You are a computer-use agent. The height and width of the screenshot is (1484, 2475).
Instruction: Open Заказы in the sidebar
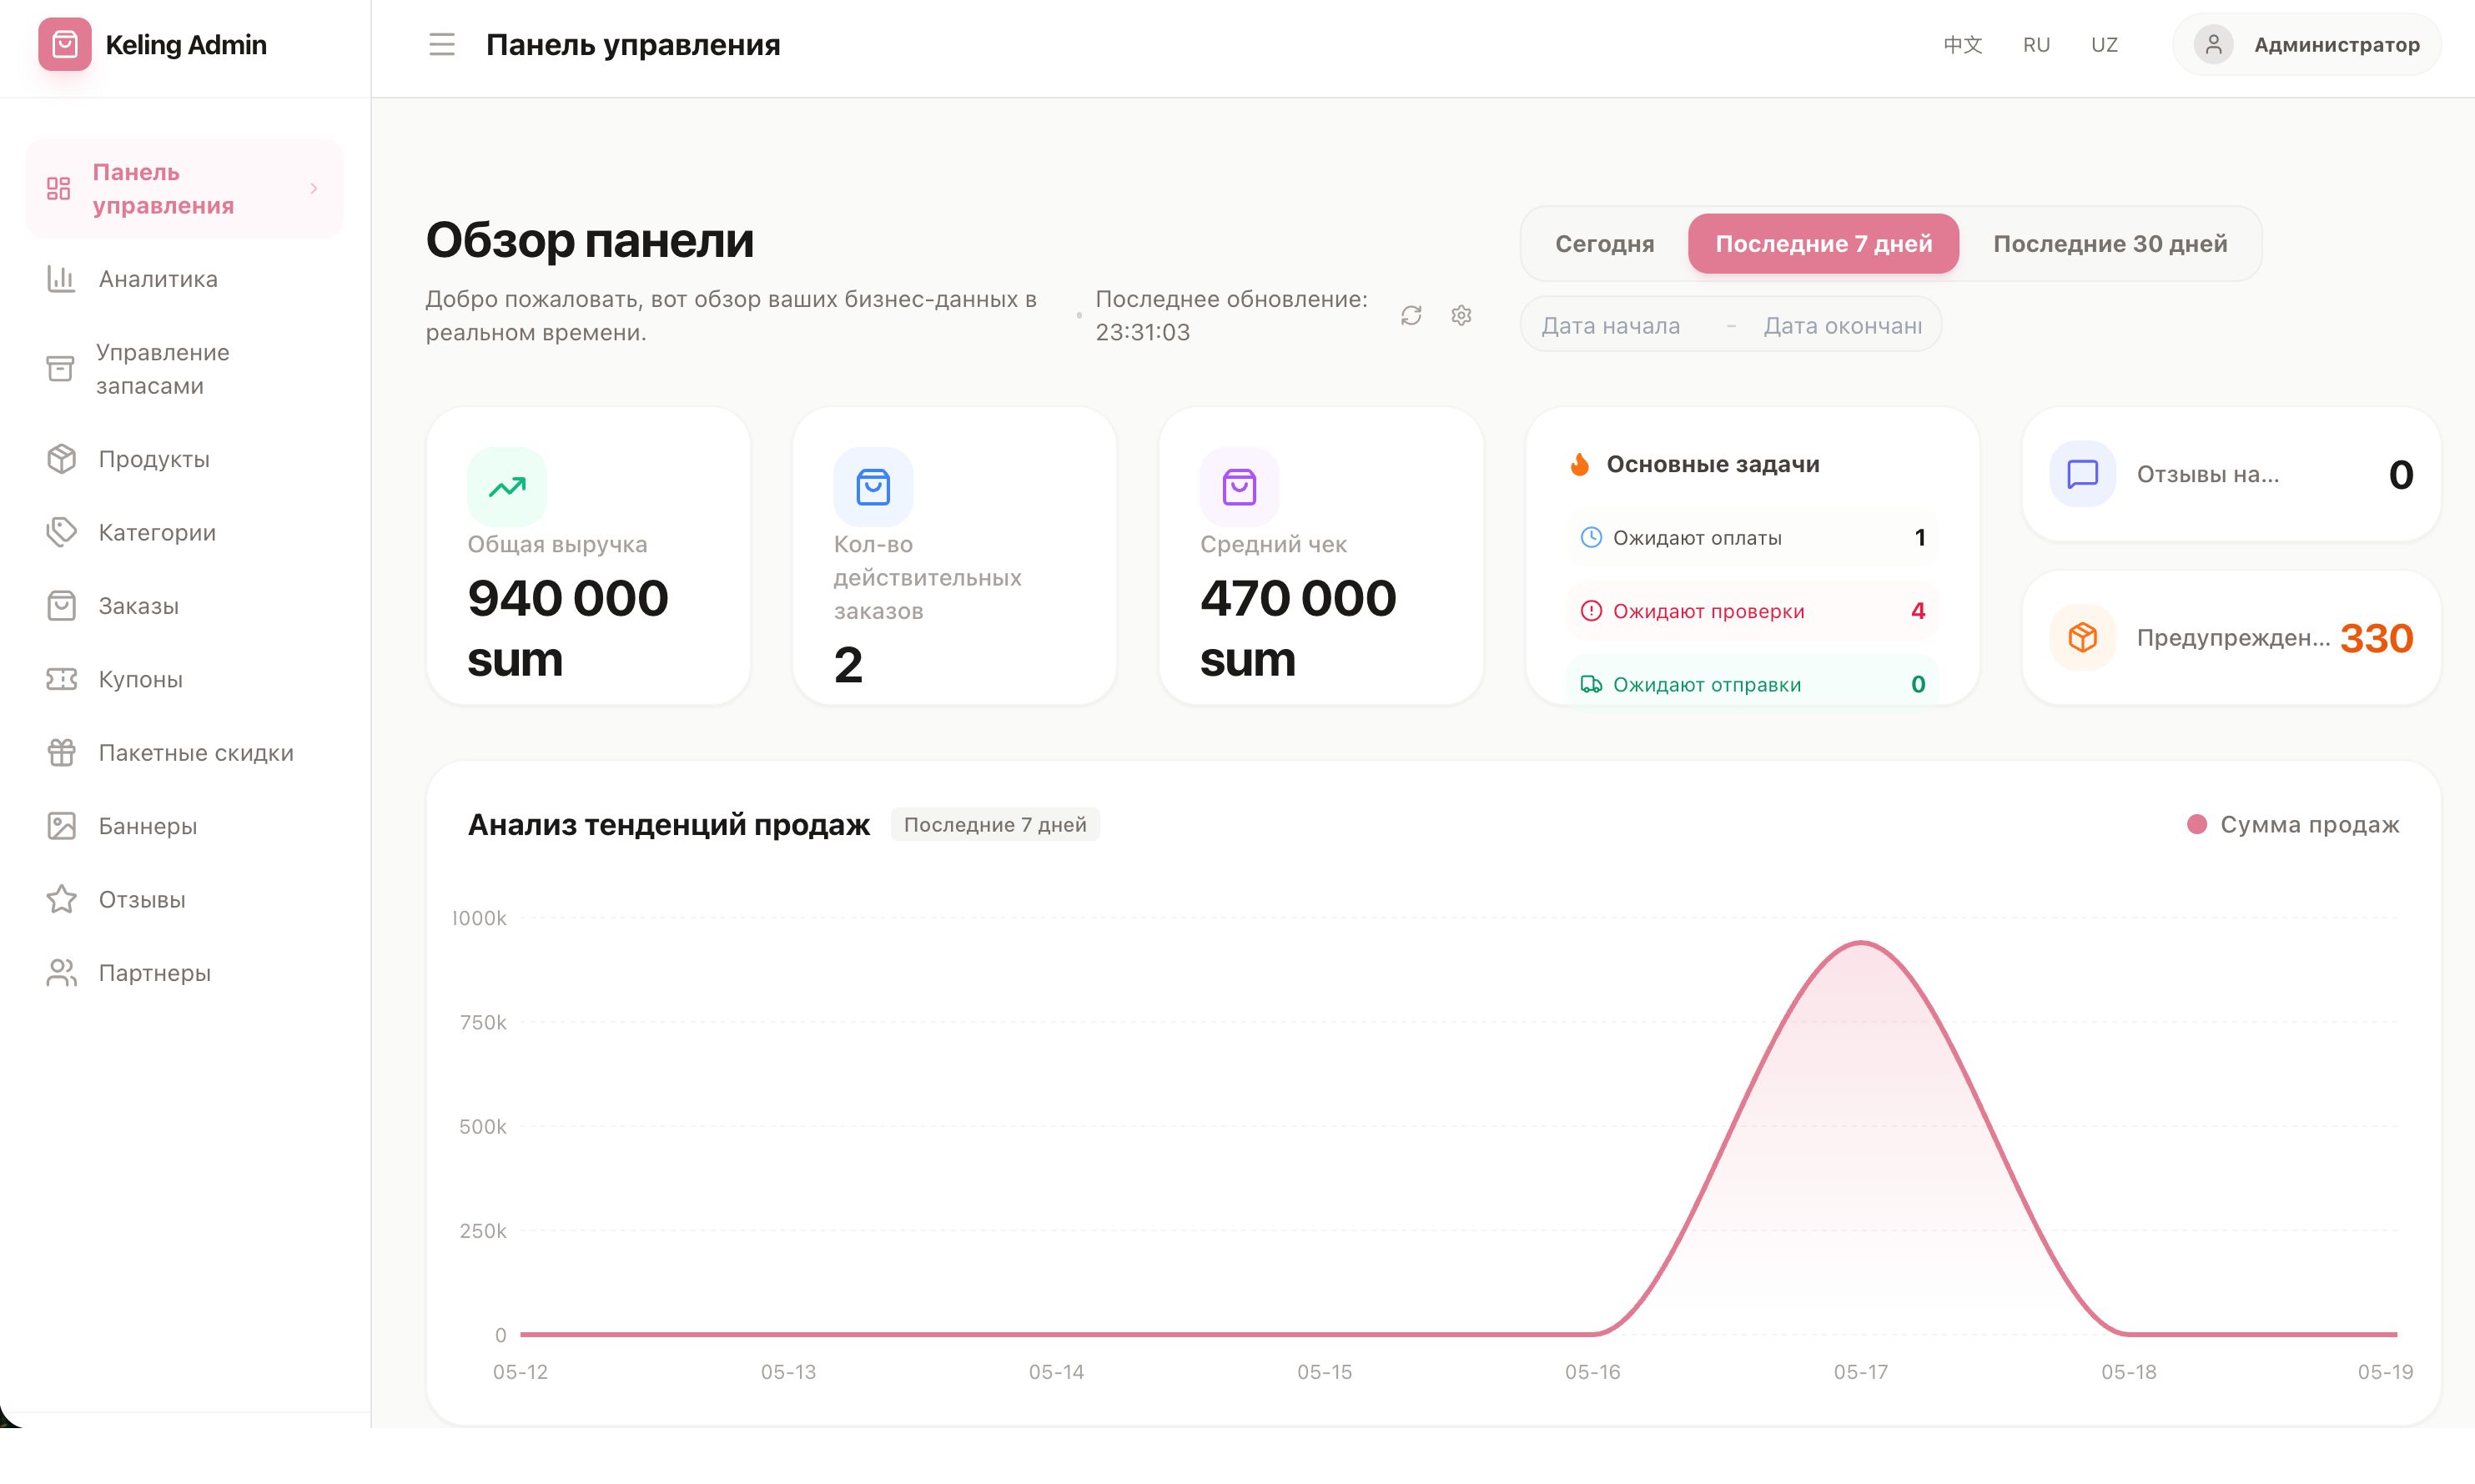(185, 606)
